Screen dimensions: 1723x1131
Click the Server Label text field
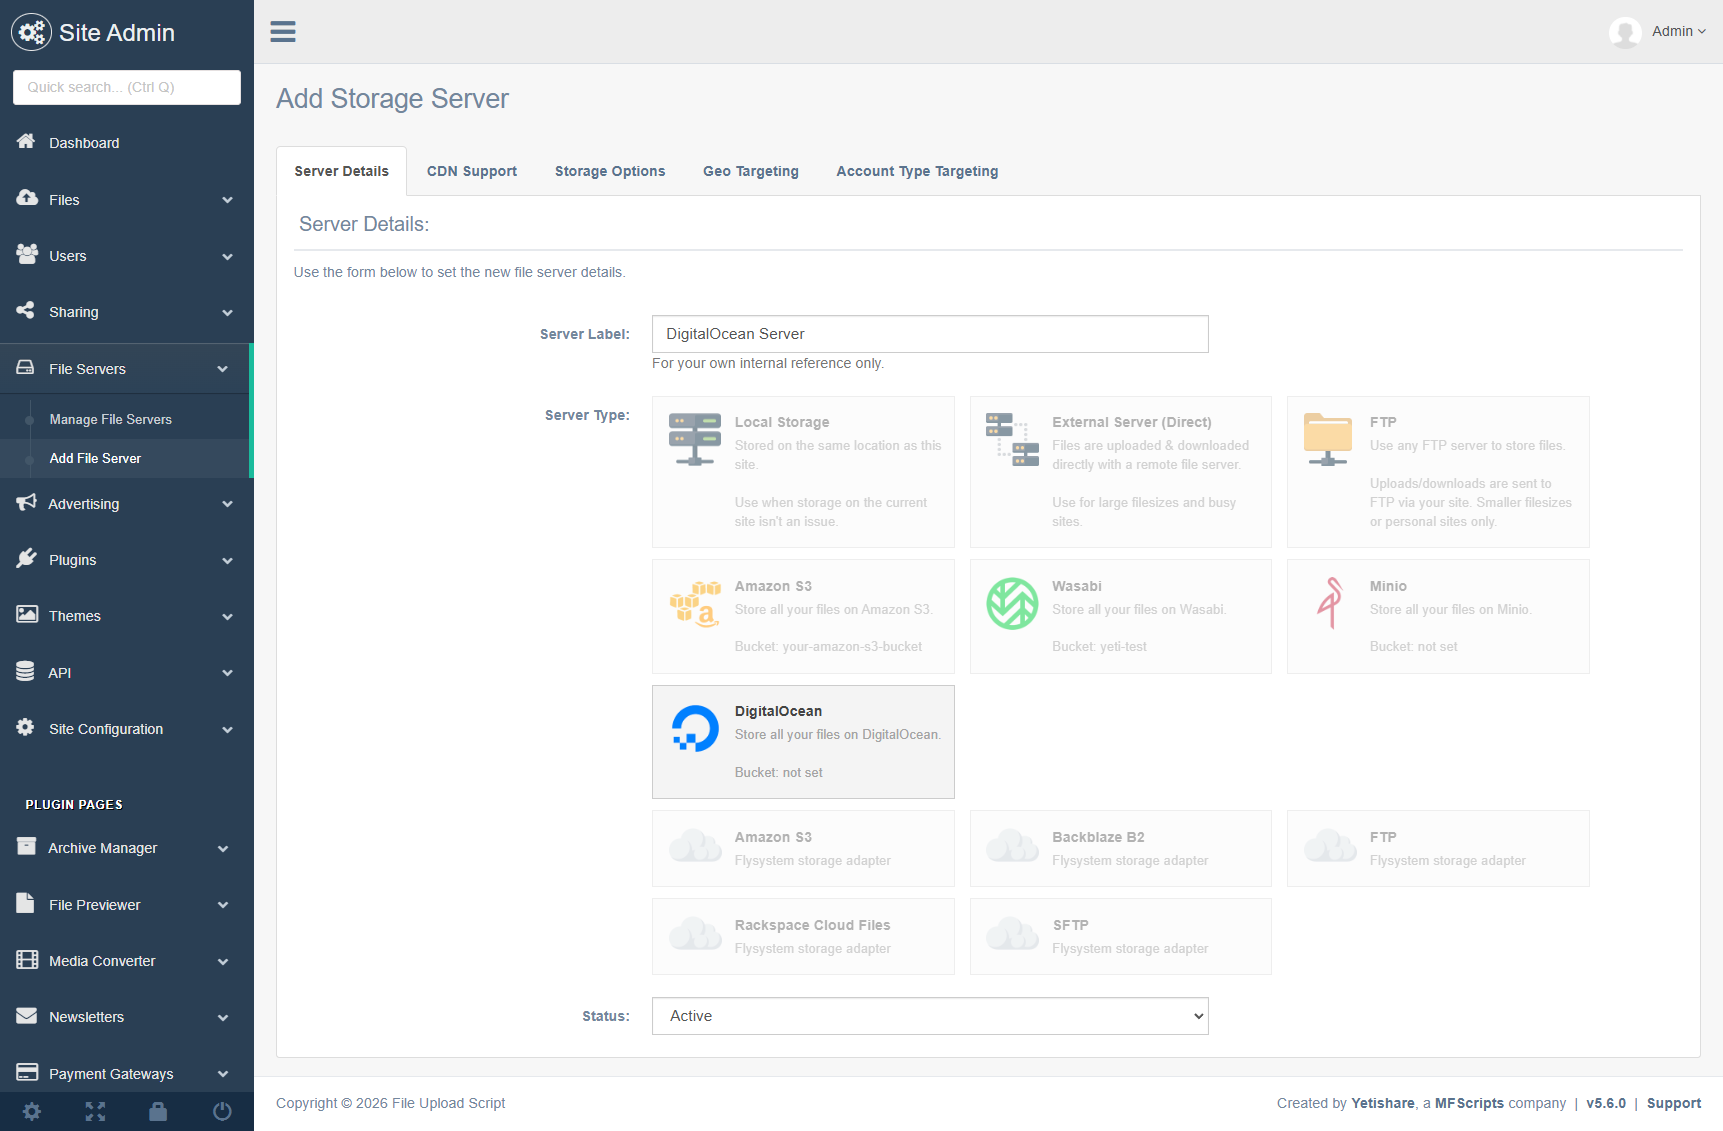[x=929, y=334]
